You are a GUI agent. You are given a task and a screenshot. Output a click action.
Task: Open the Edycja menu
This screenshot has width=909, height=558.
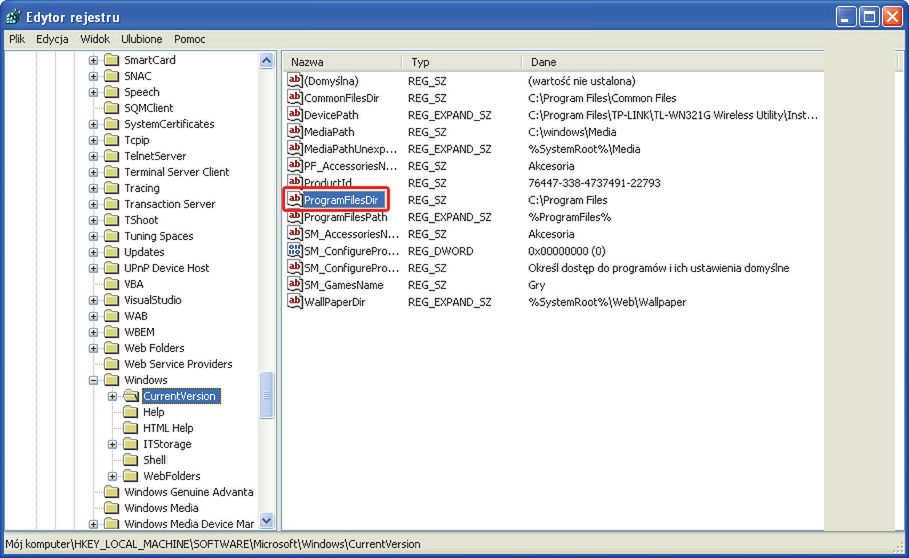(52, 39)
